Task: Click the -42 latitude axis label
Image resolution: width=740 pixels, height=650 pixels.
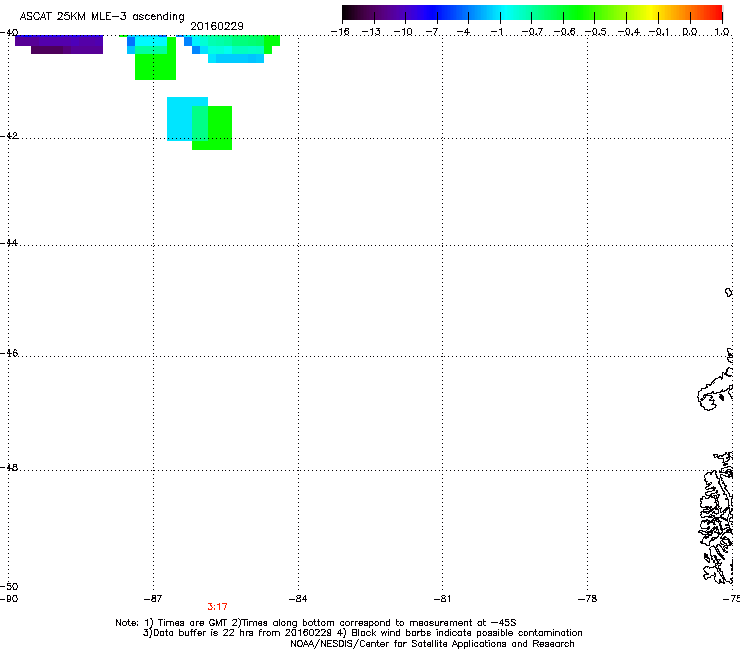Action: click(9, 136)
